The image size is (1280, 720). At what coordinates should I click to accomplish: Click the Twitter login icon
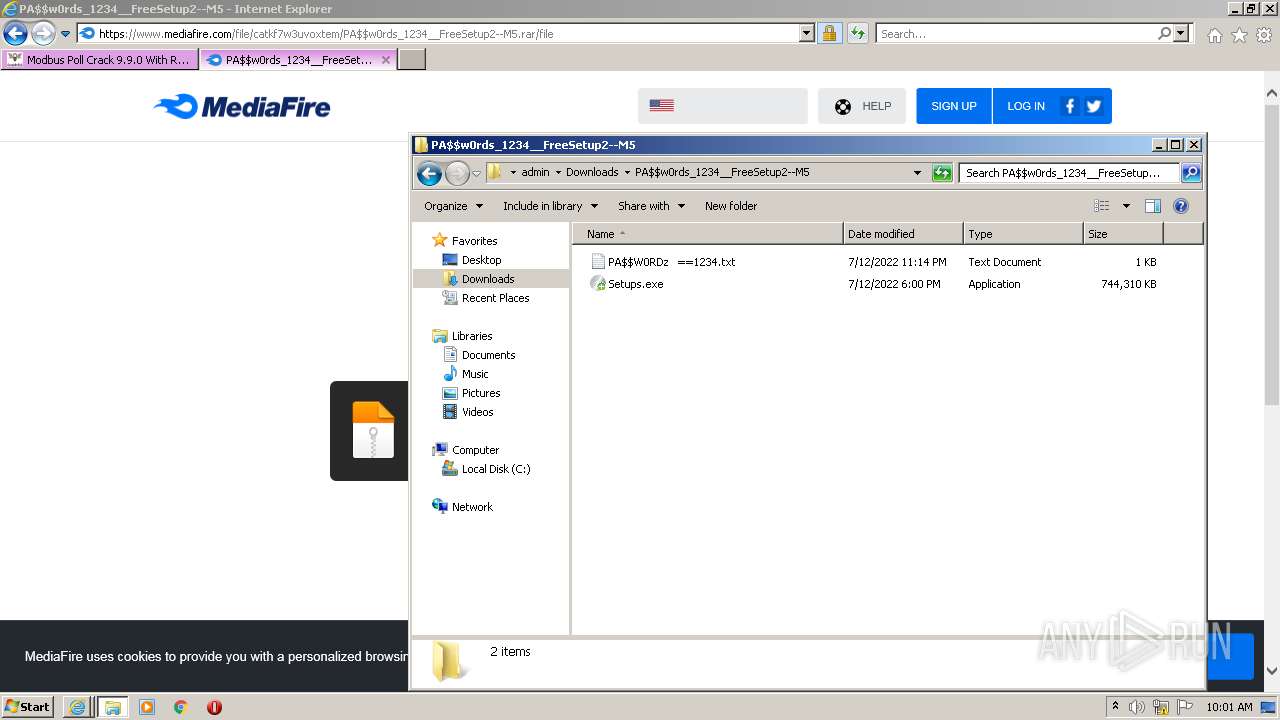[1093, 106]
